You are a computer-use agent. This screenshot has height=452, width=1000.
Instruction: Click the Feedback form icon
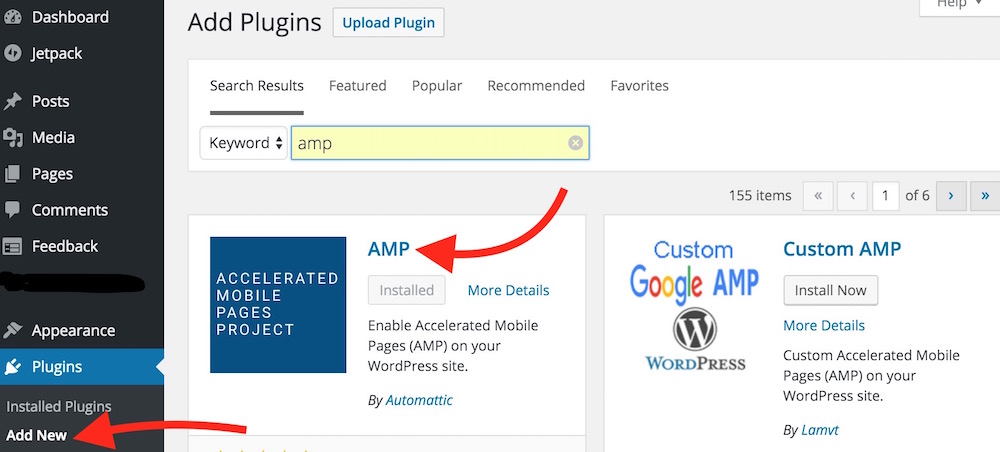pos(13,246)
